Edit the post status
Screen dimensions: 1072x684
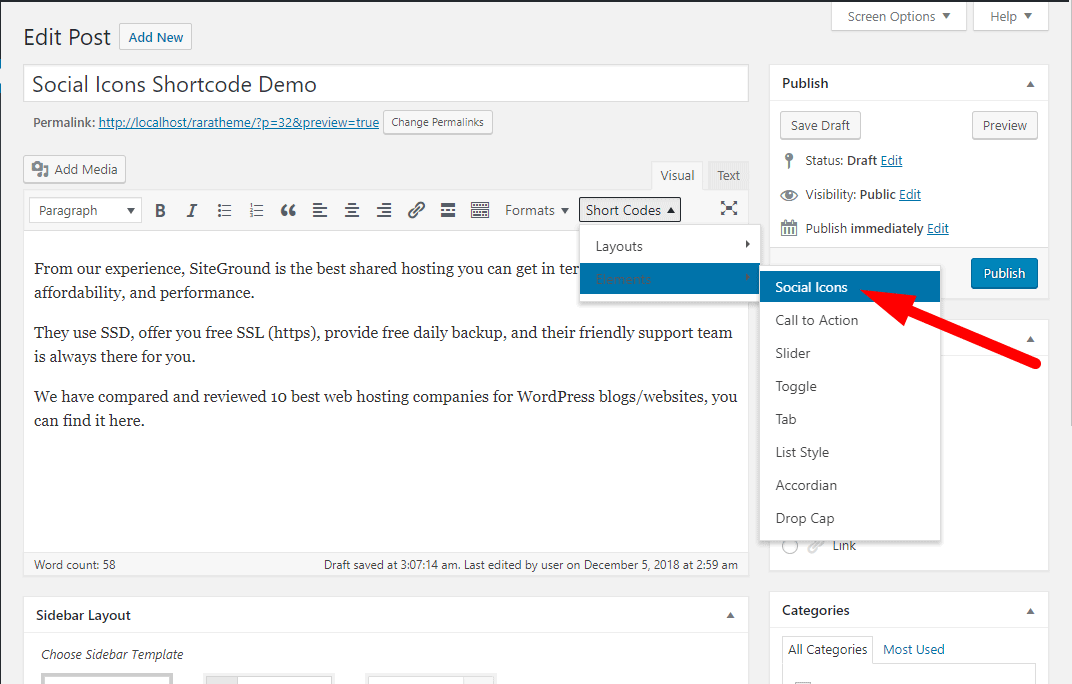(892, 161)
